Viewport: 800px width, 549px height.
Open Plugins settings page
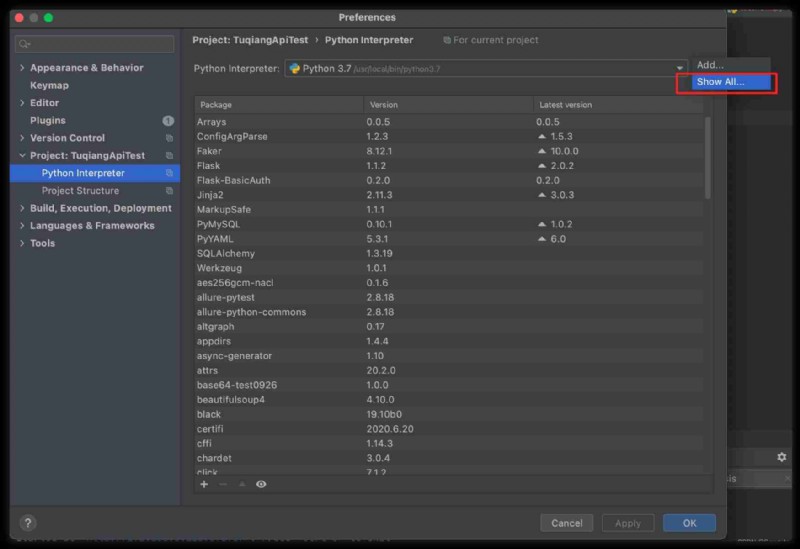[47, 120]
